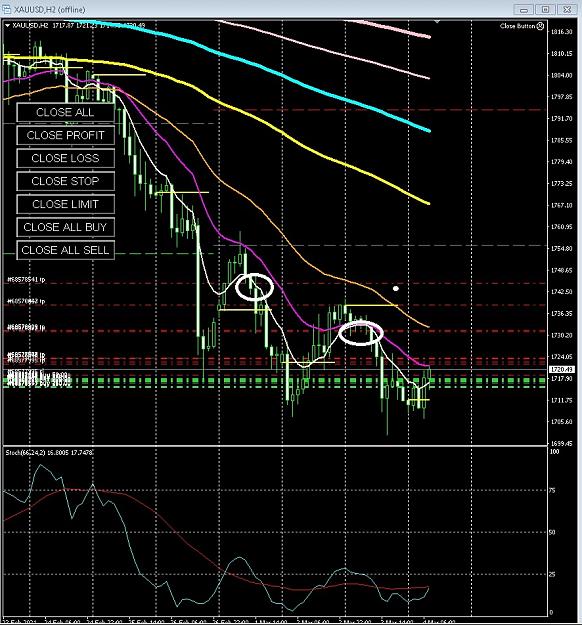This screenshot has width=582, height=625.
Task: Click the 1742.50 price scale label
Action: click(561, 292)
